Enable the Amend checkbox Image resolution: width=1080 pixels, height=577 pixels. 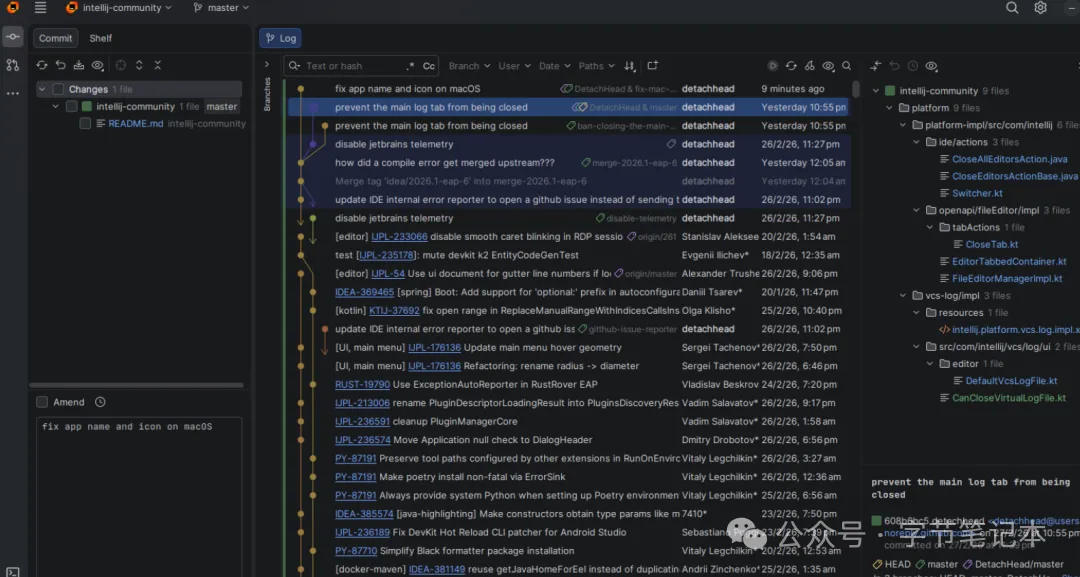coord(42,402)
